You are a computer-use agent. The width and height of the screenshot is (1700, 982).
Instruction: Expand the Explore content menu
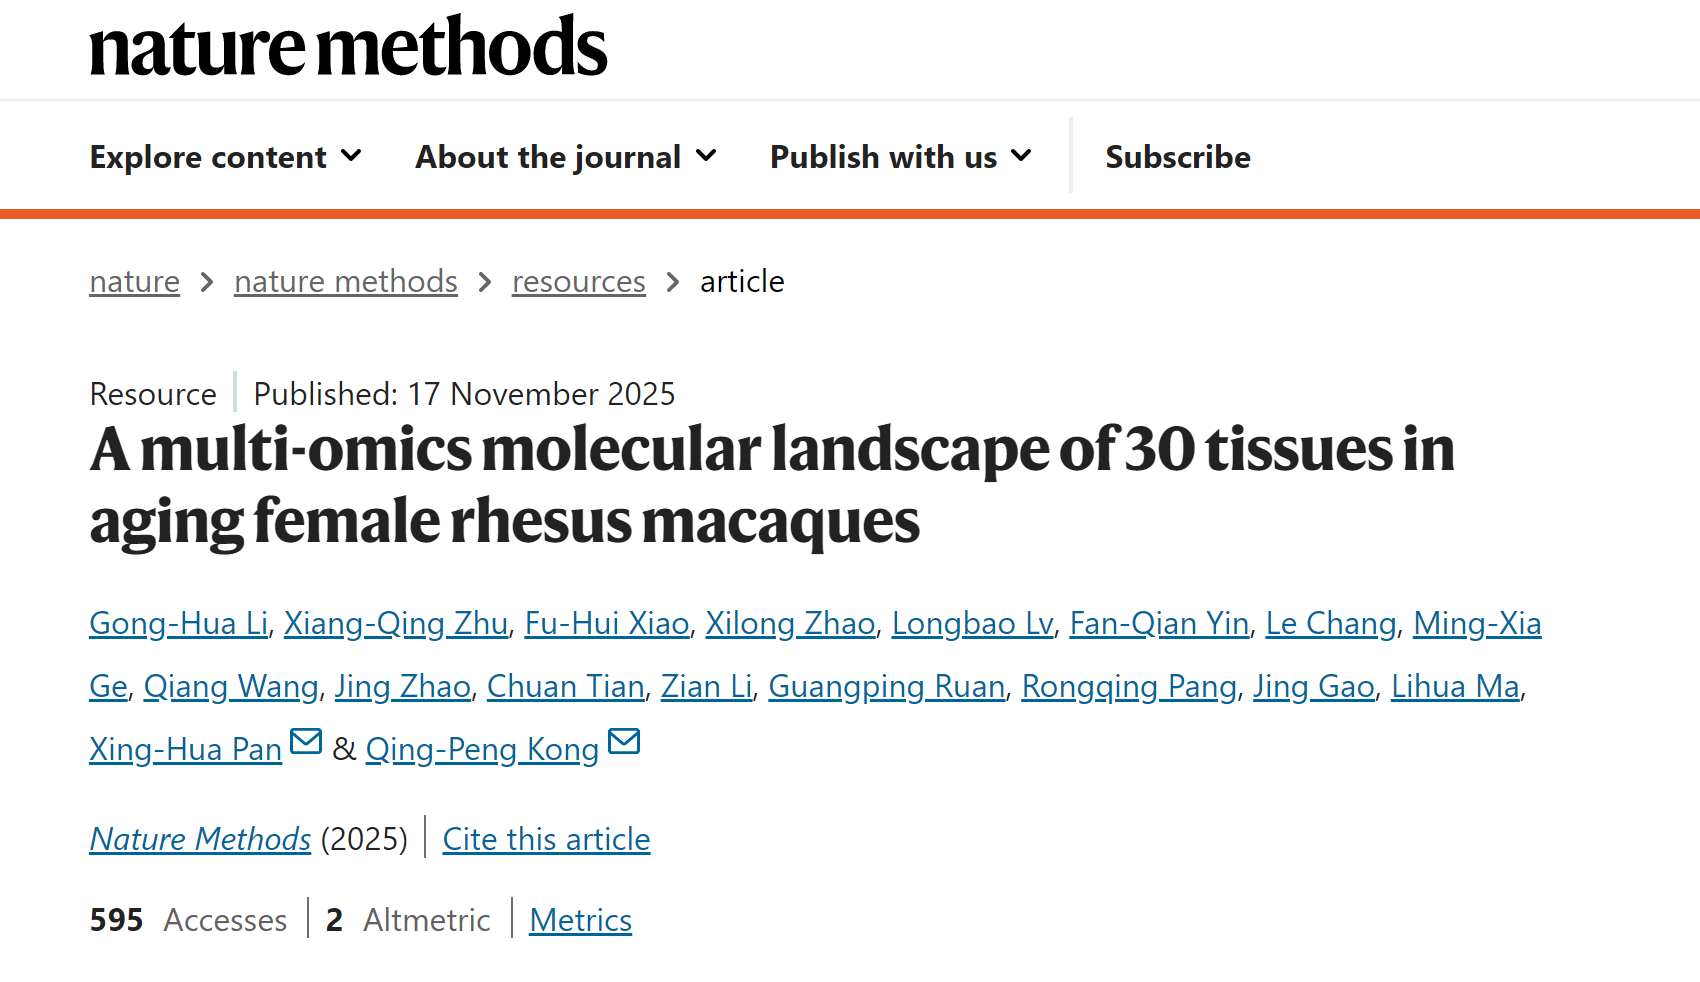coord(225,157)
